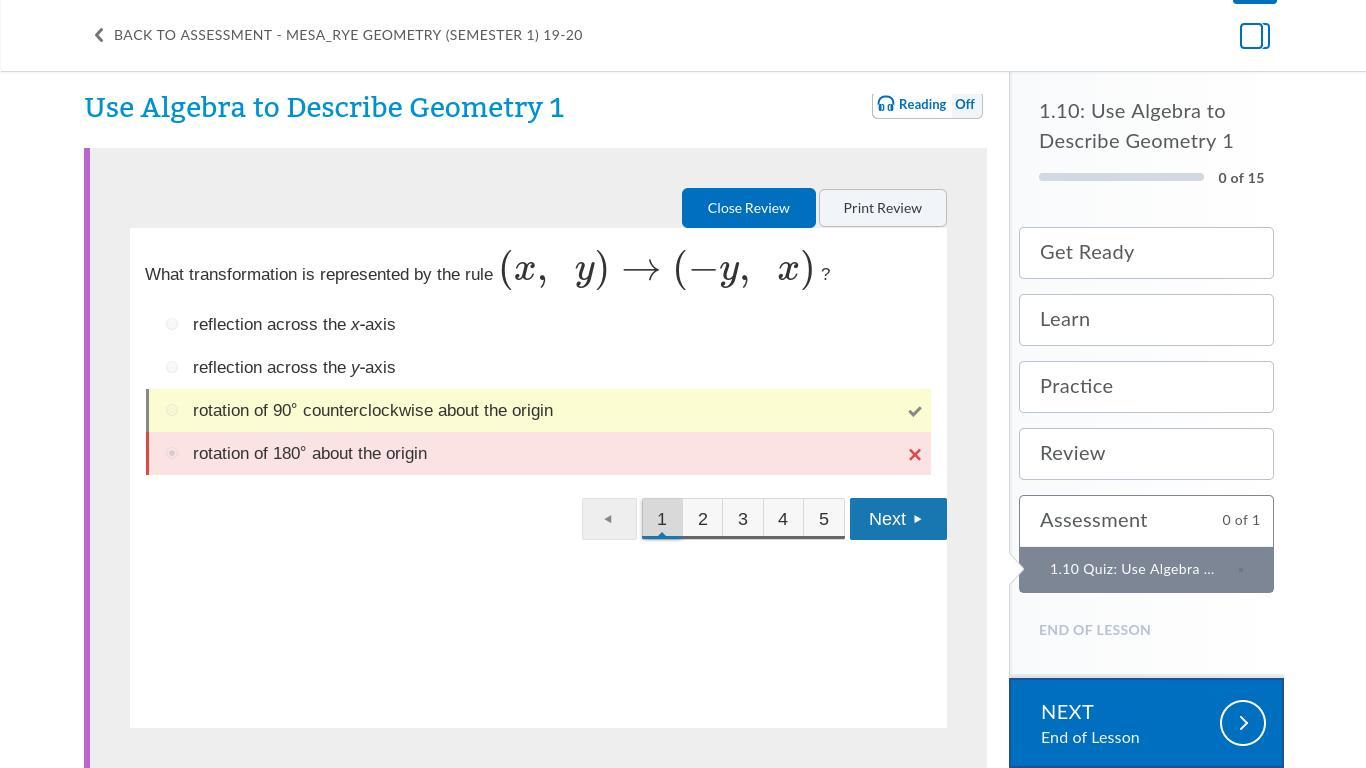
Task: Click the headphones Reading icon
Action: [886, 104]
